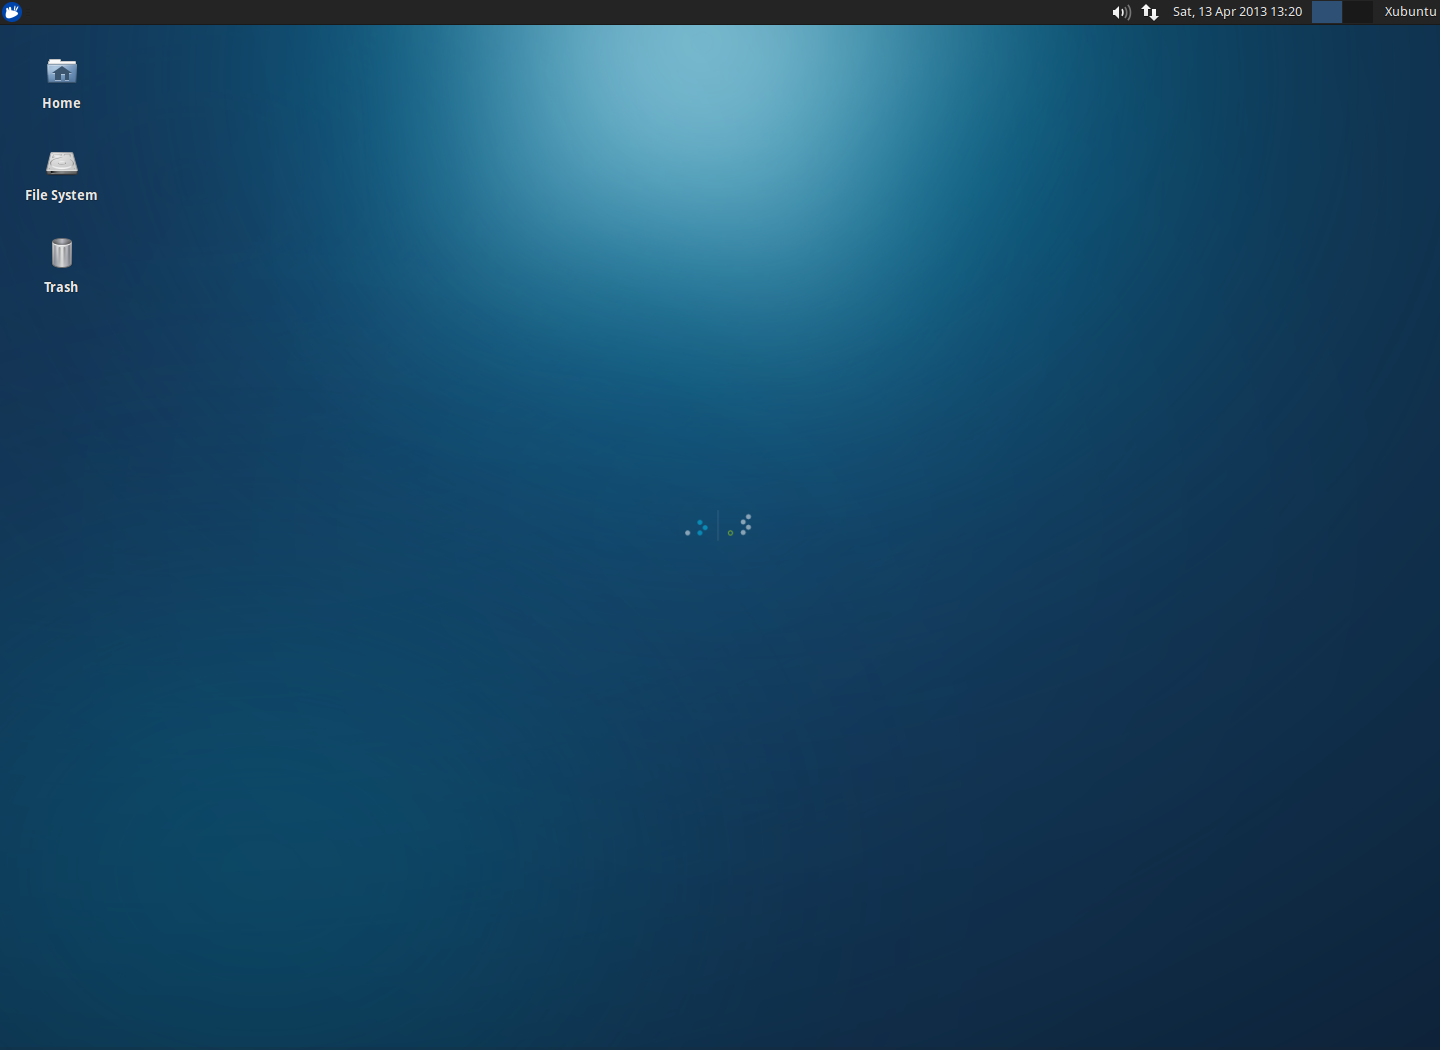Click the "Trash" label text
The image size is (1440, 1050).
61,287
